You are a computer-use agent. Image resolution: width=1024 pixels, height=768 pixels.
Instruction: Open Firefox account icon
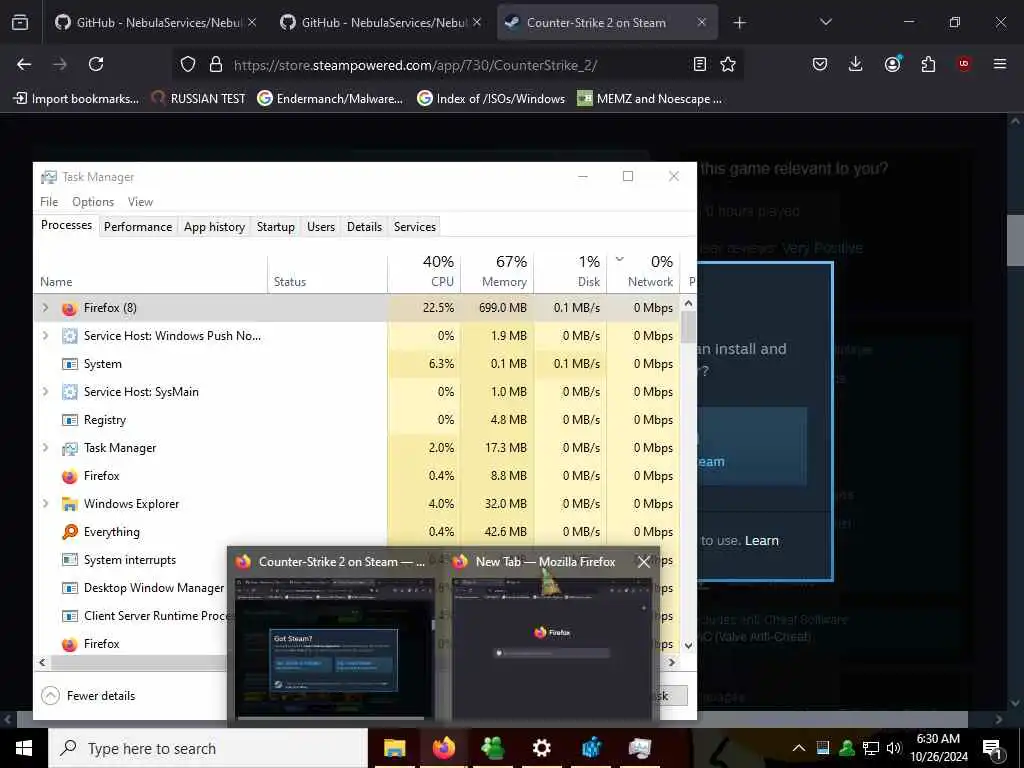click(x=892, y=63)
